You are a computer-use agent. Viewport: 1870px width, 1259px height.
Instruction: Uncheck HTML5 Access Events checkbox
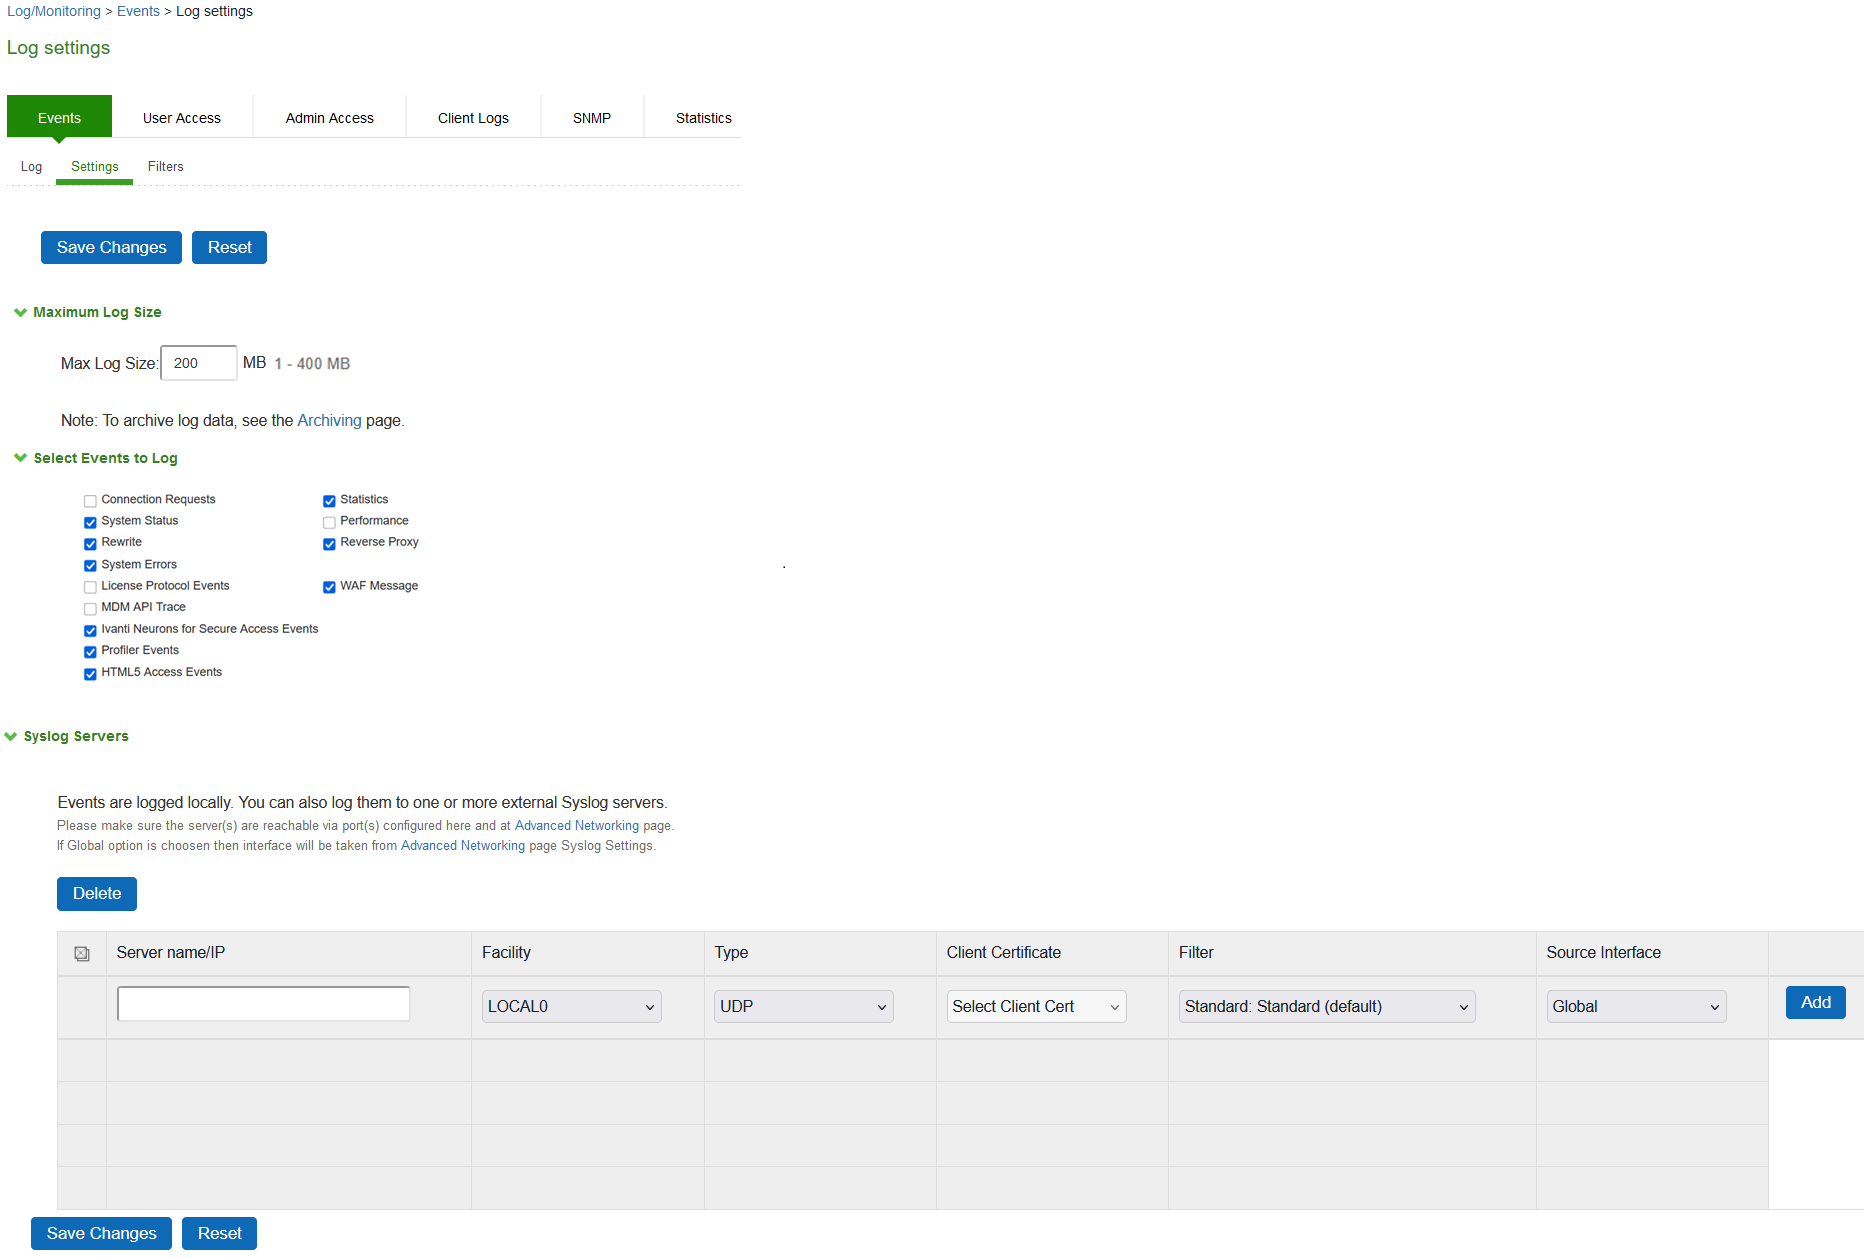tap(90, 674)
